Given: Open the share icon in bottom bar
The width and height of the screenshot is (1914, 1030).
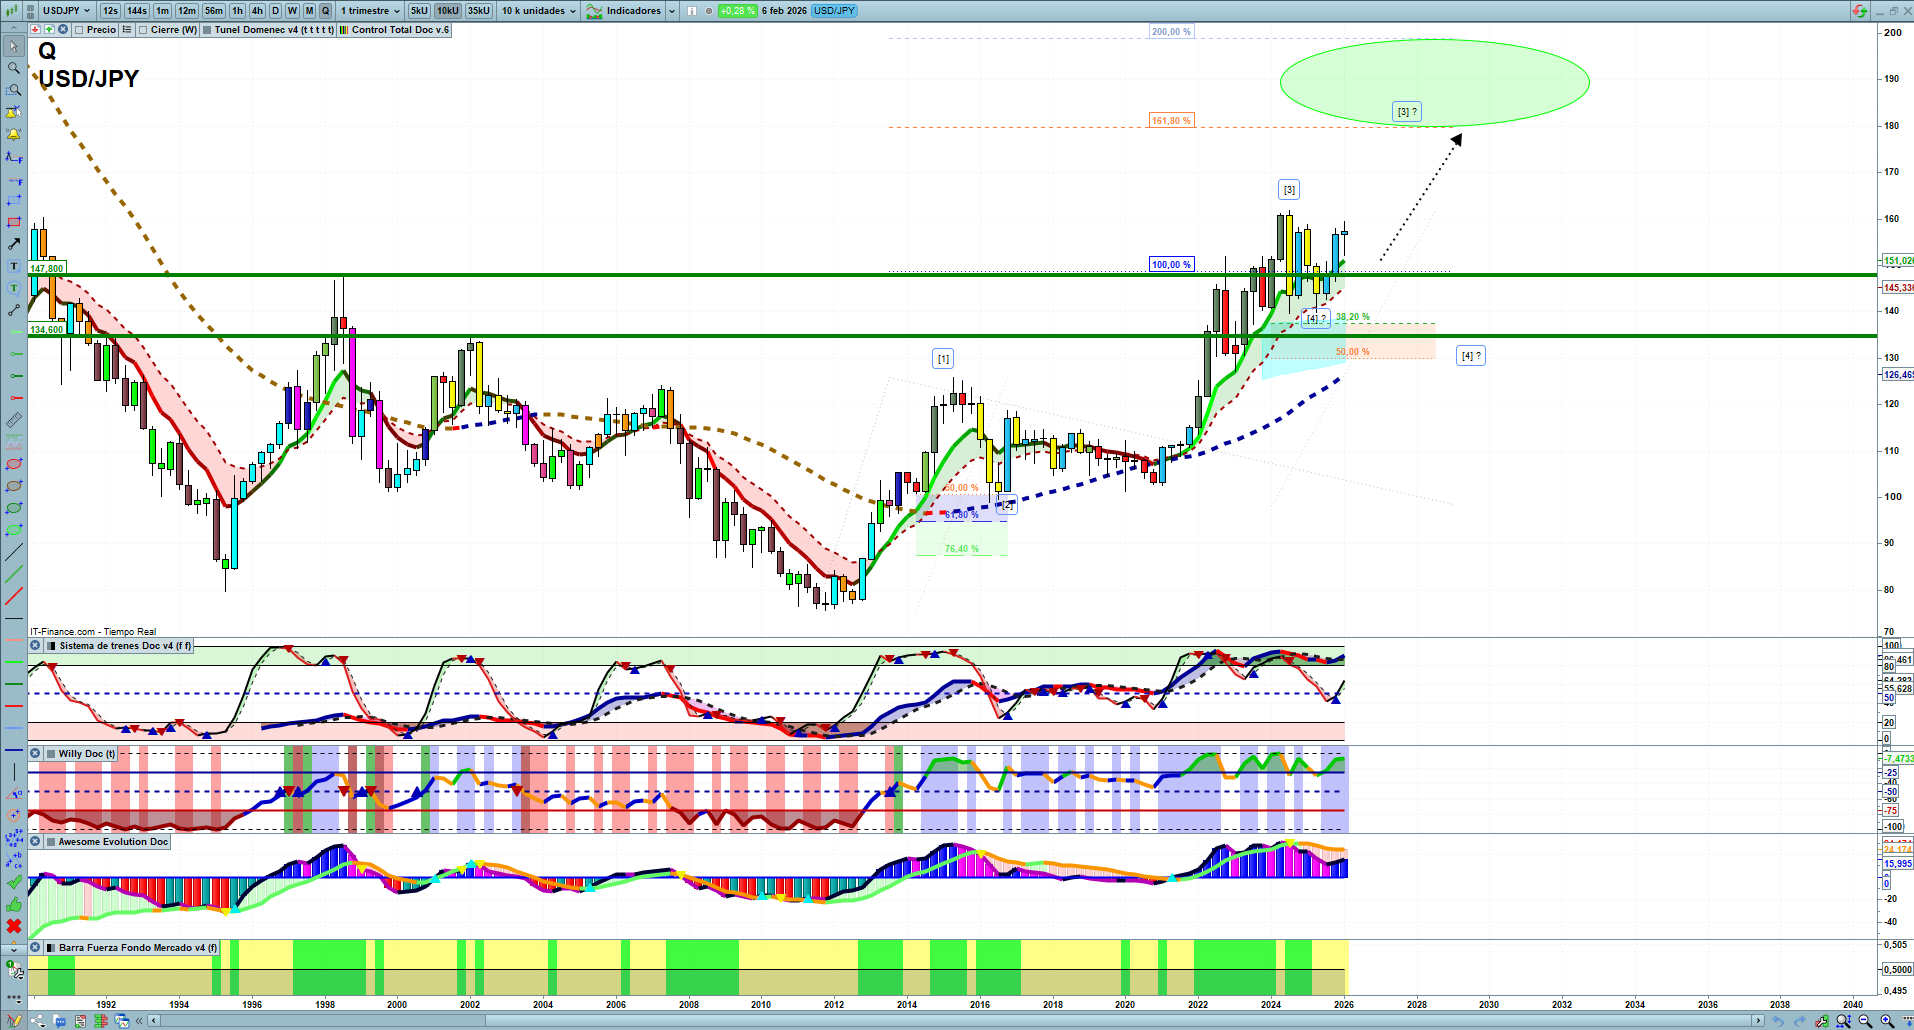Looking at the screenshot, I should 37,1021.
